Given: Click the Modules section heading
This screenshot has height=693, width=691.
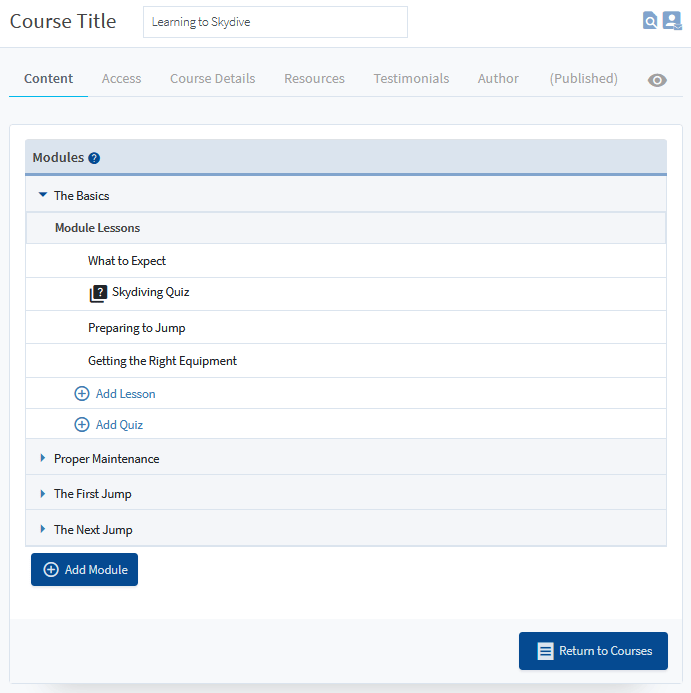Looking at the screenshot, I should (x=58, y=157).
